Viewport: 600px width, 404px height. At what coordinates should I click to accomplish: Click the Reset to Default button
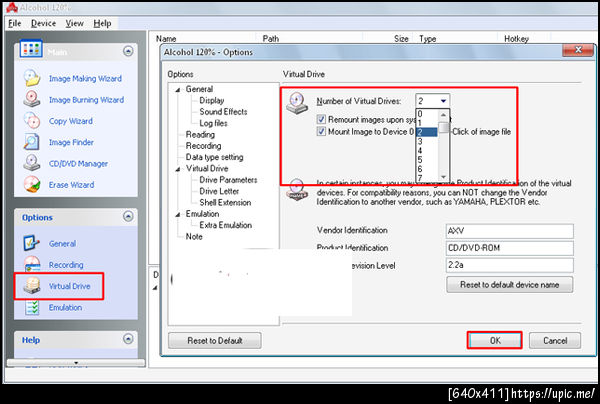pyautogui.click(x=215, y=340)
